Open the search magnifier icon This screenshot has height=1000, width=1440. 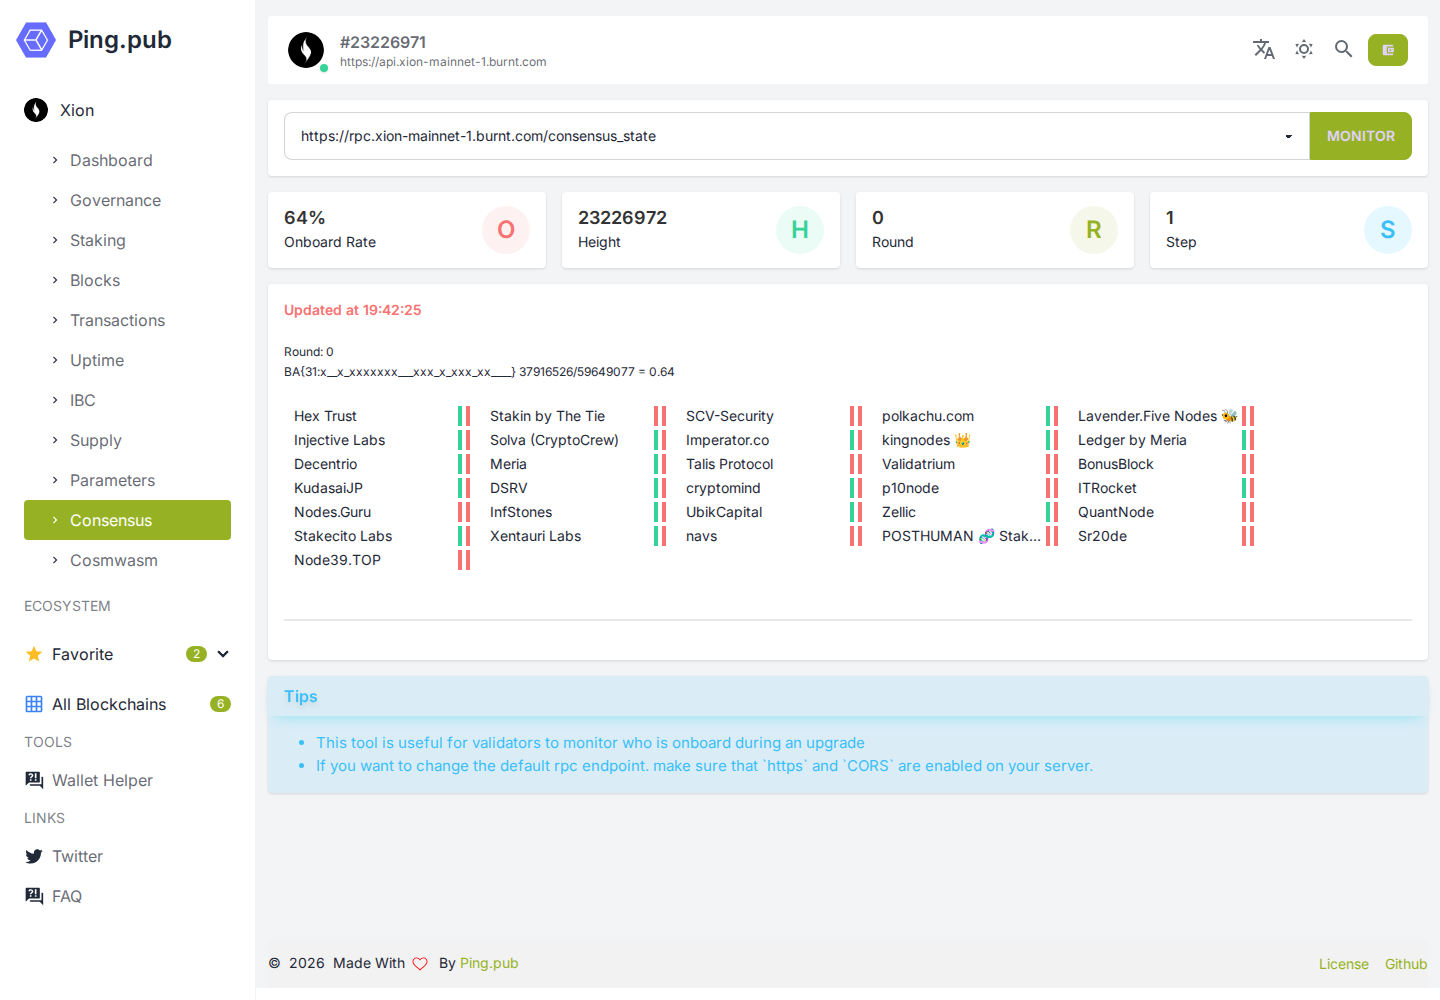tap(1344, 49)
